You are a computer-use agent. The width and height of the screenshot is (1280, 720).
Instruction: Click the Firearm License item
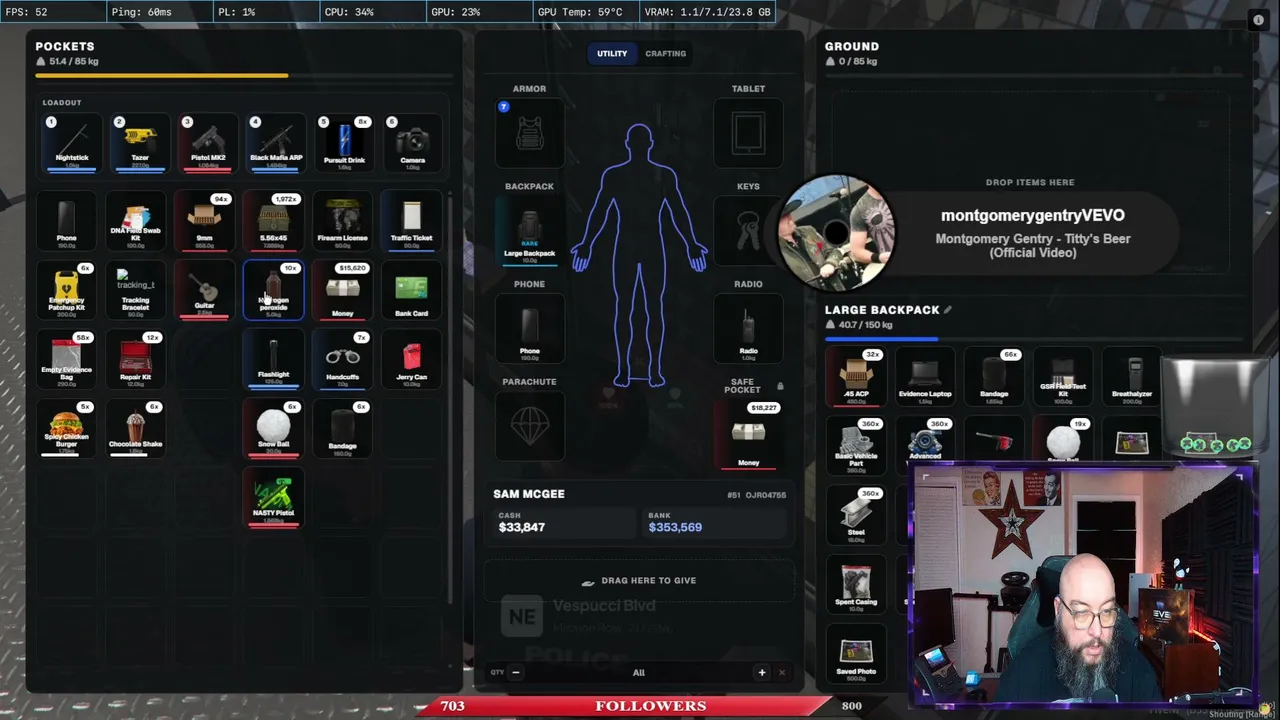point(342,222)
